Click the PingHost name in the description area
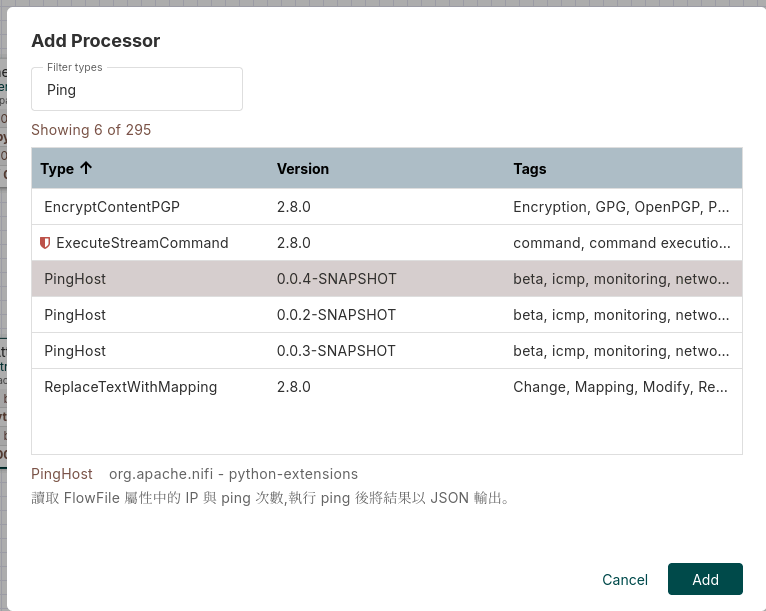The image size is (766, 611). tap(62, 474)
